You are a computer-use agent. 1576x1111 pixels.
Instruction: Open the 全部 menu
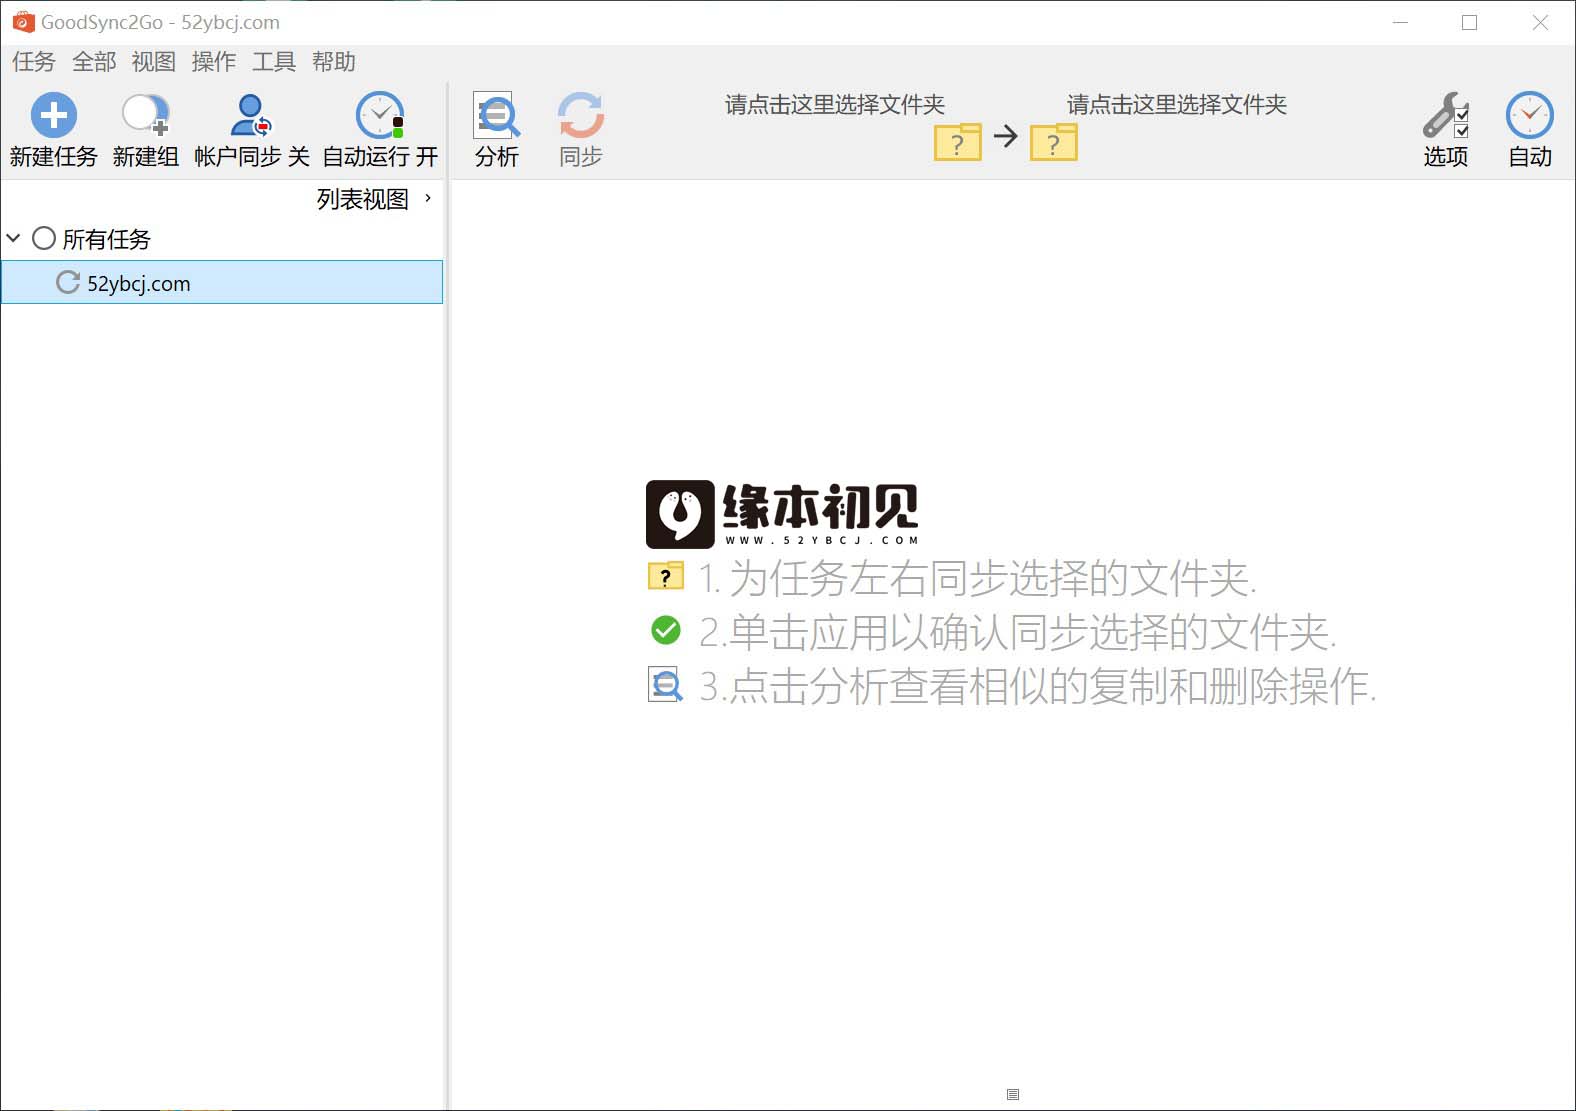click(x=94, y=62)
